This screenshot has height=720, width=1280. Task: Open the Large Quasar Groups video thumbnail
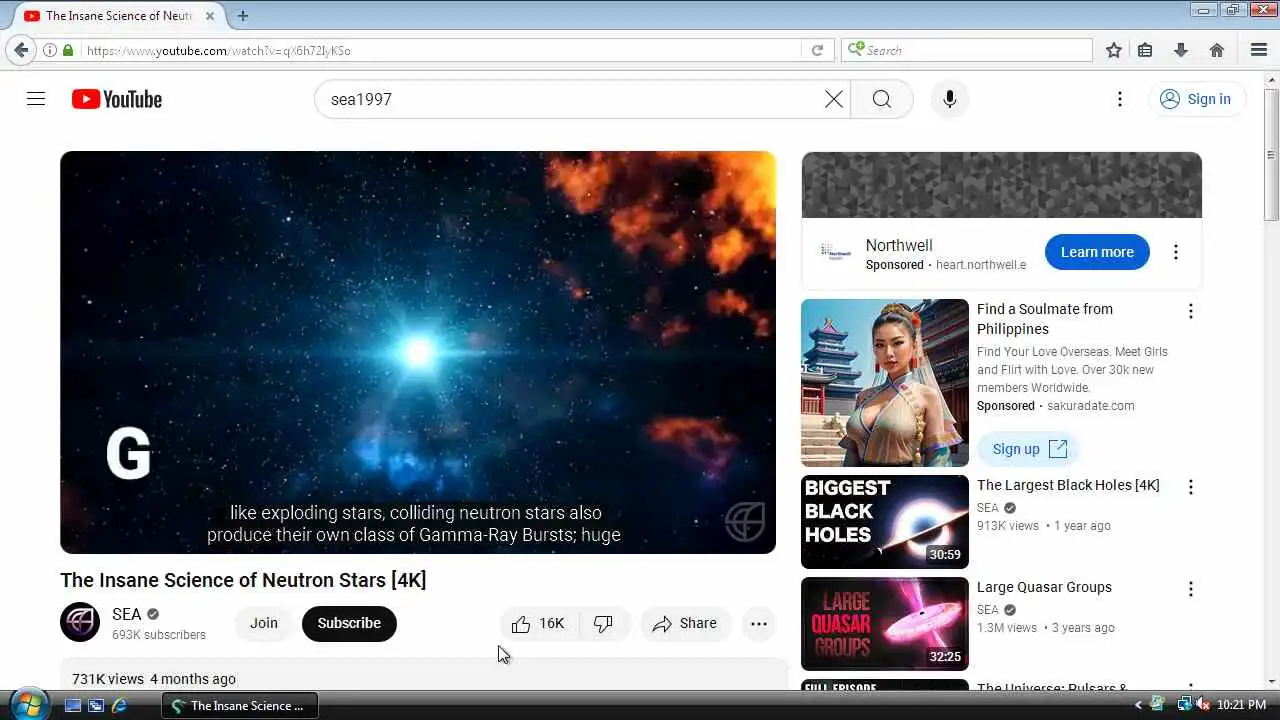click(885, 624)
